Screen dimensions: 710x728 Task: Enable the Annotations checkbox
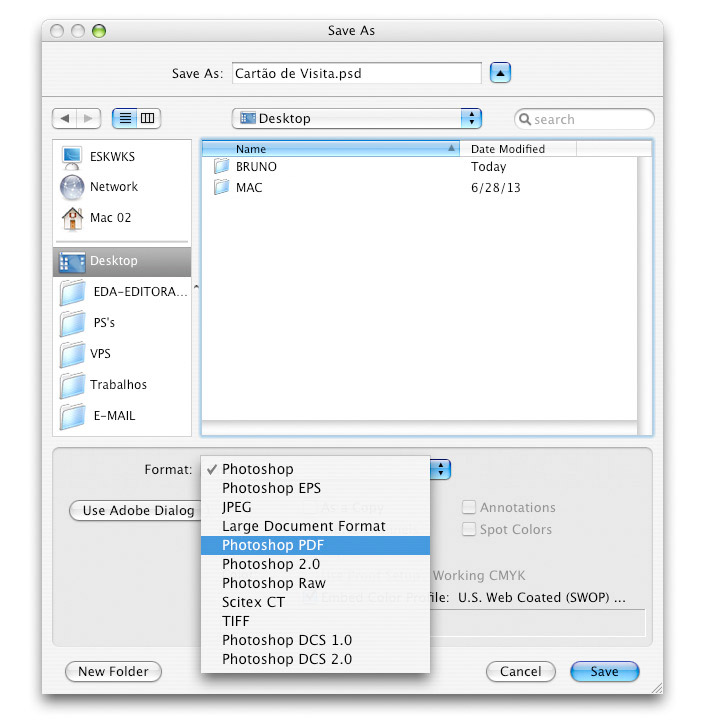[469, 507]
